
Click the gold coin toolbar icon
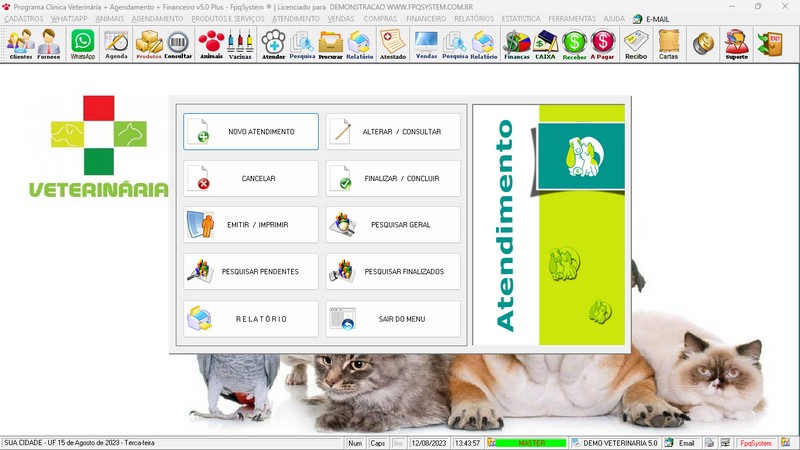tap(703, 44)
